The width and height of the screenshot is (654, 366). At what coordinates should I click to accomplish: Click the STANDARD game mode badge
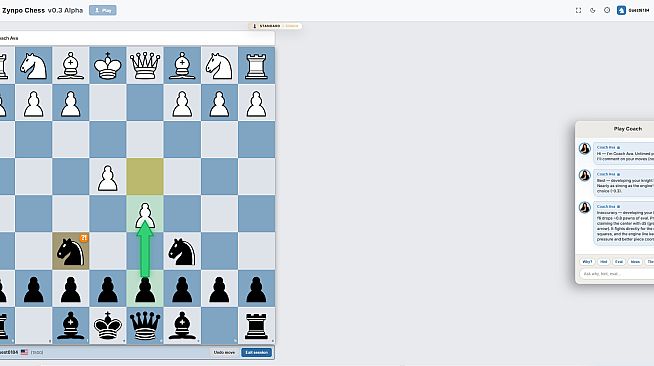pyautogui.click(x=275, y=26)
